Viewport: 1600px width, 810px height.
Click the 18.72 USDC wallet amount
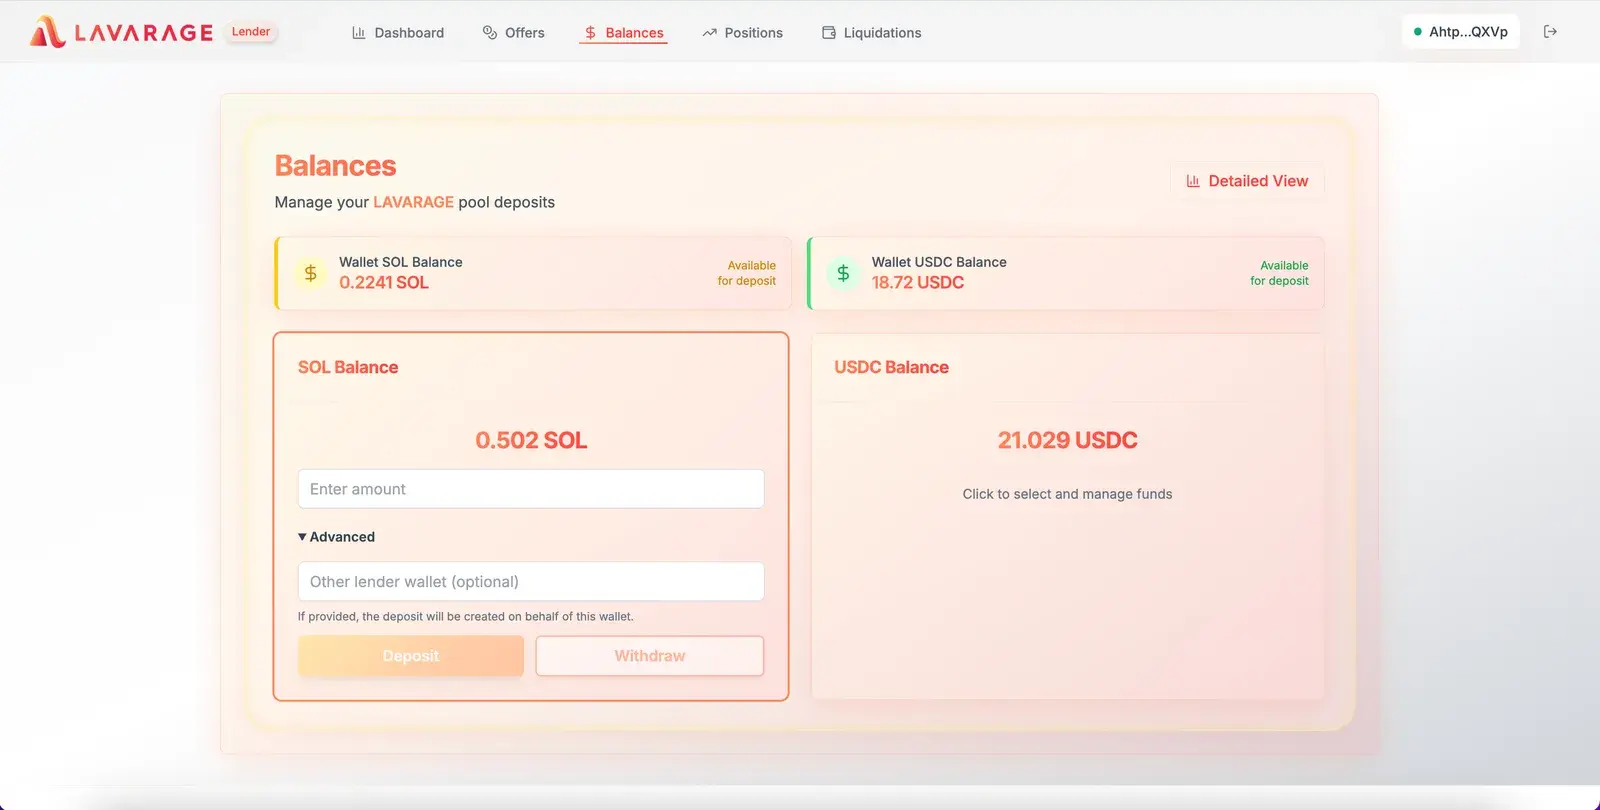coord(918,283)
